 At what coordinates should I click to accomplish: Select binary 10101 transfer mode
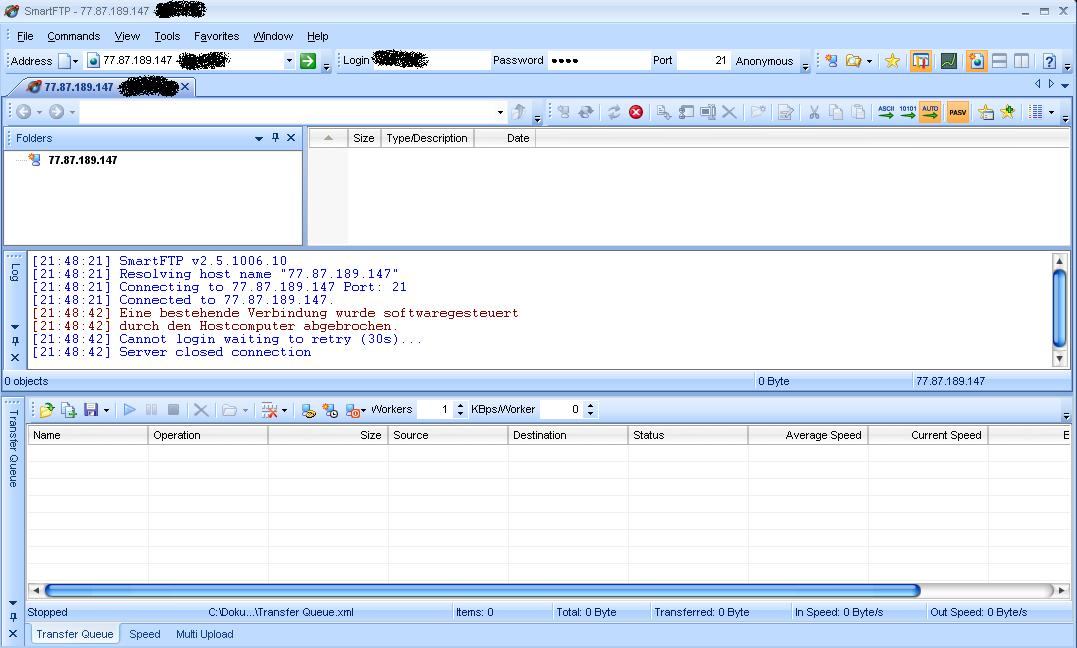[908, 112]
